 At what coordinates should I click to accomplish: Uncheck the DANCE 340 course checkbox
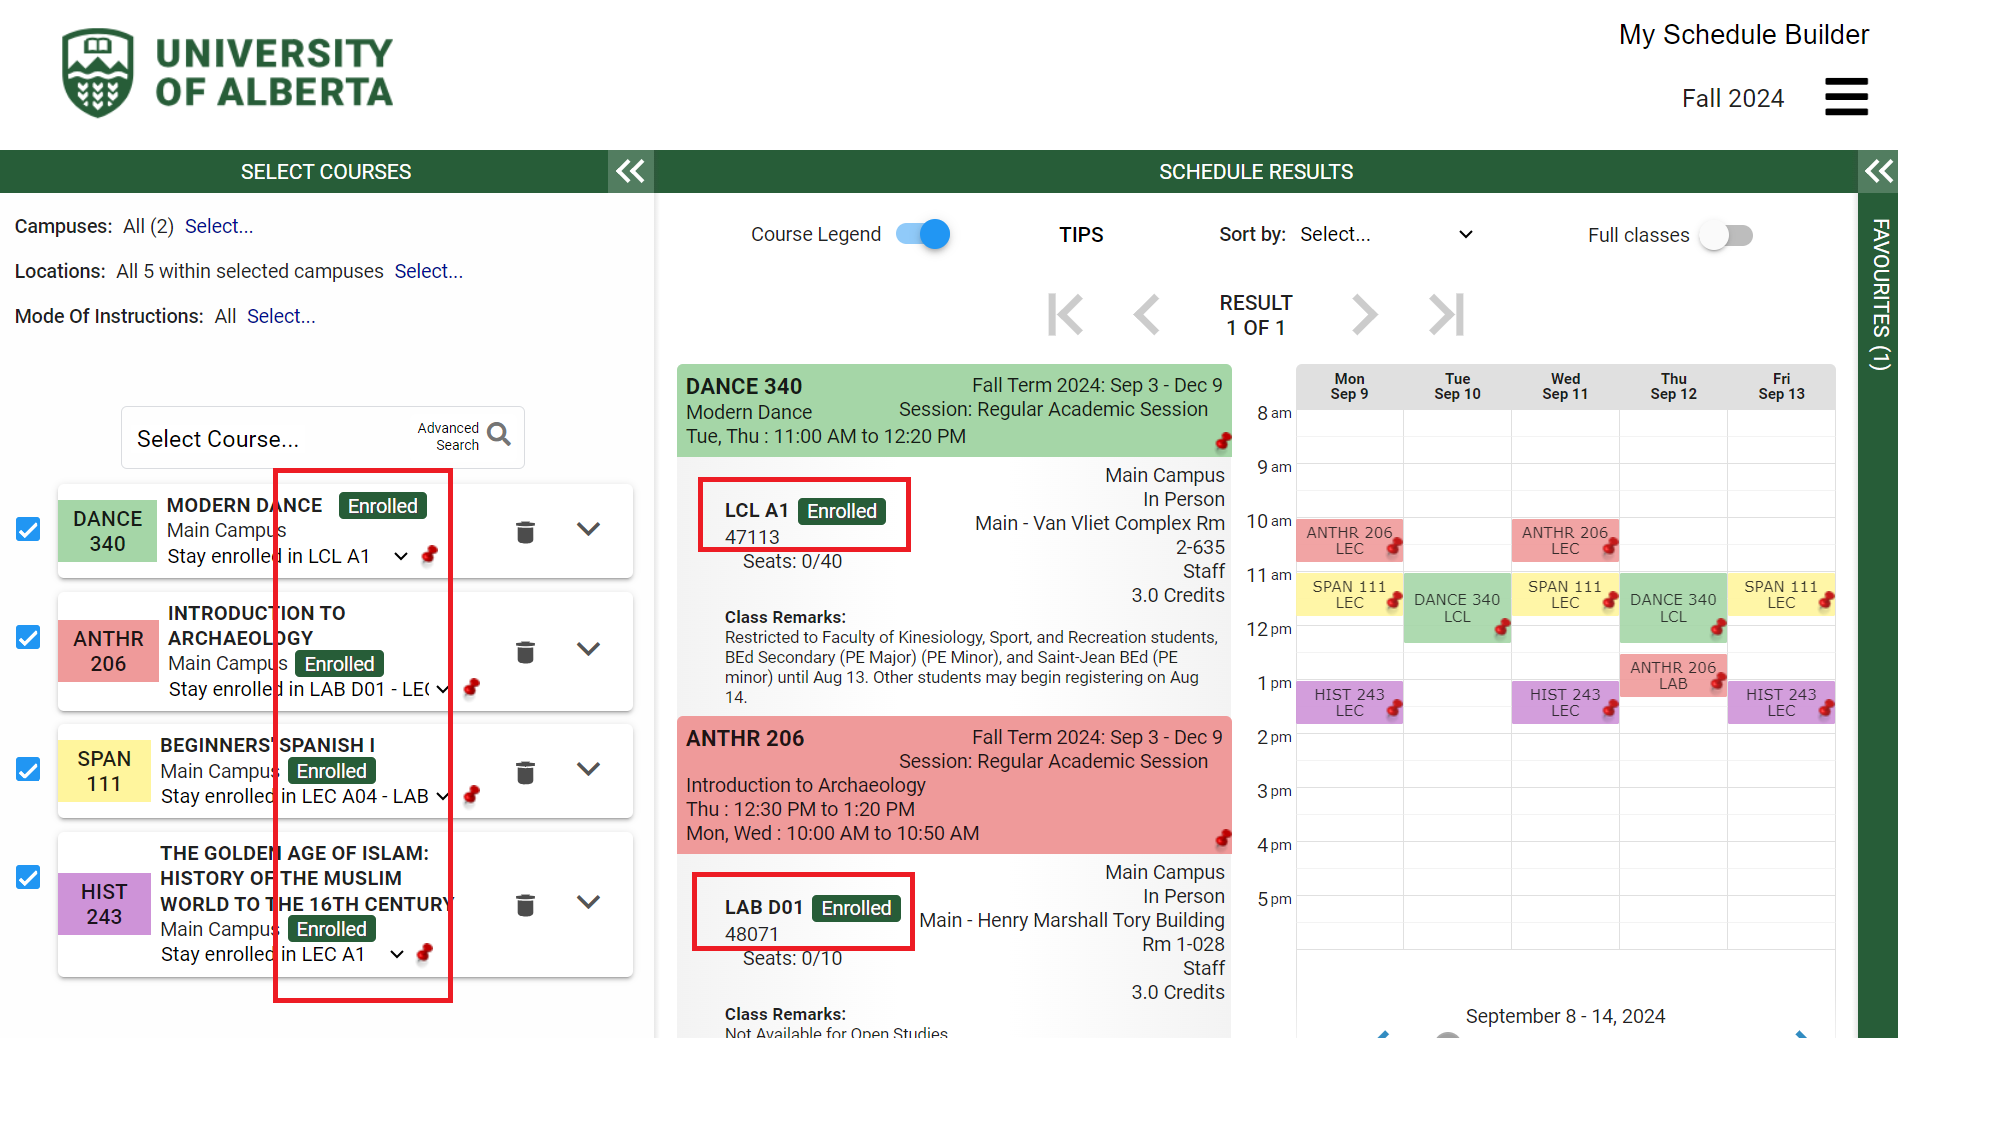tap(28, 529)
